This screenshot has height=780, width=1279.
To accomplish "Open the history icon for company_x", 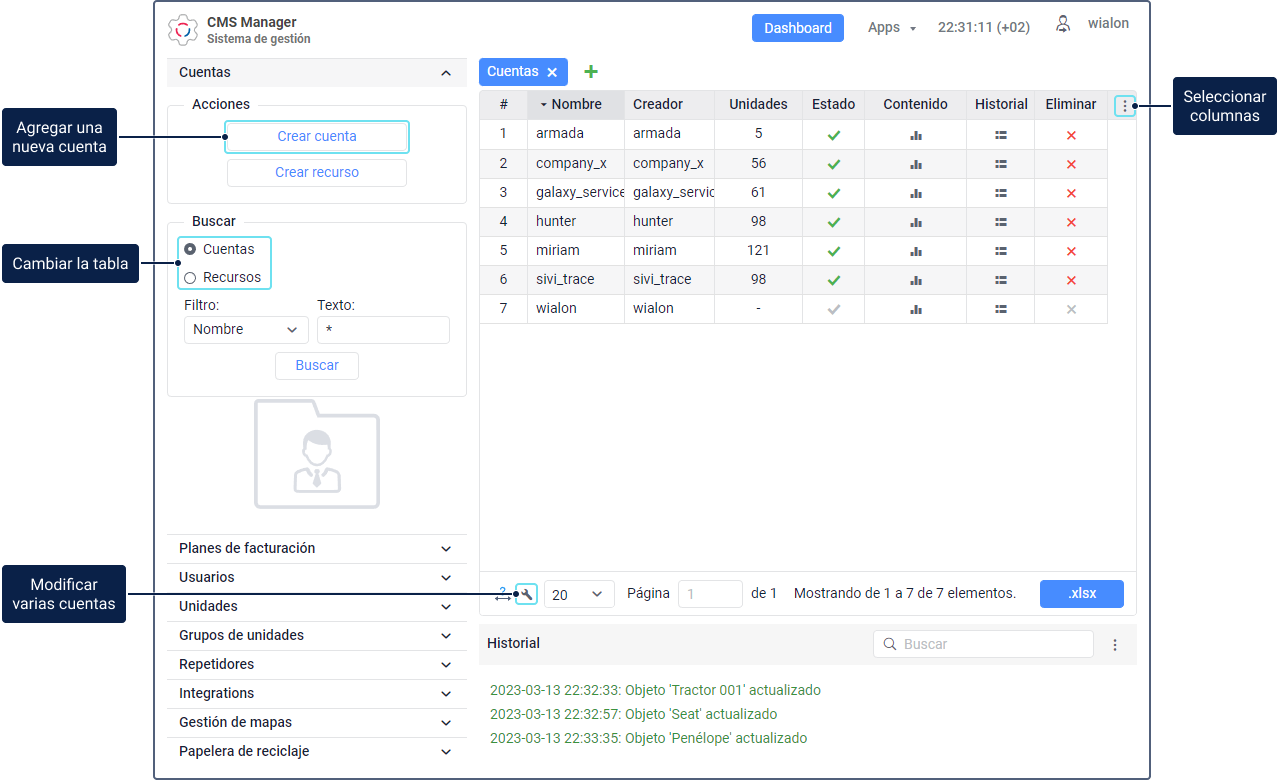I will point(1000,164).
